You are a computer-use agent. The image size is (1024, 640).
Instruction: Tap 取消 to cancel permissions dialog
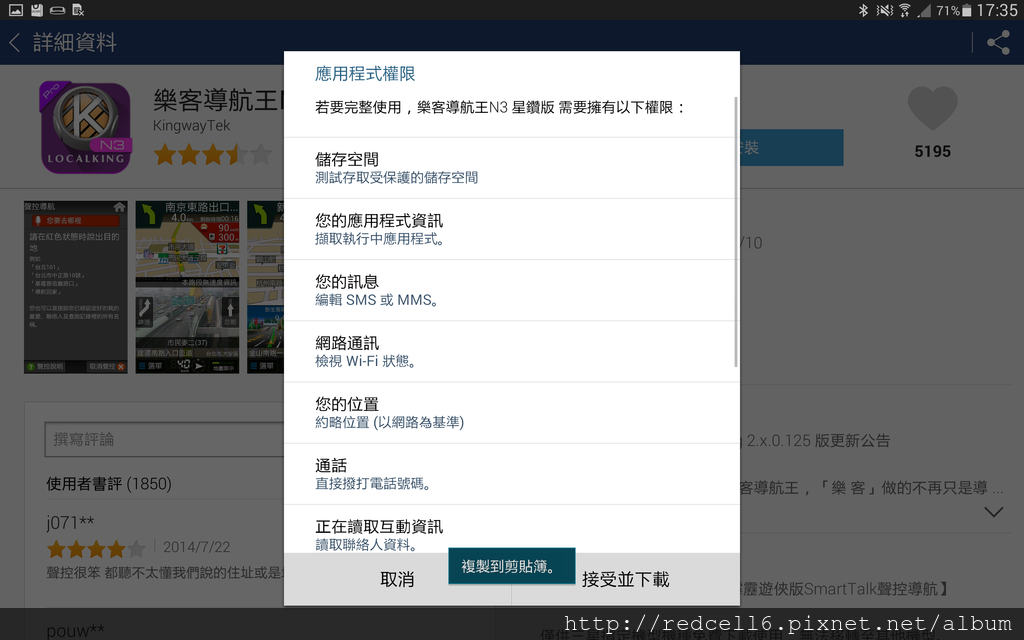point(397,579)
